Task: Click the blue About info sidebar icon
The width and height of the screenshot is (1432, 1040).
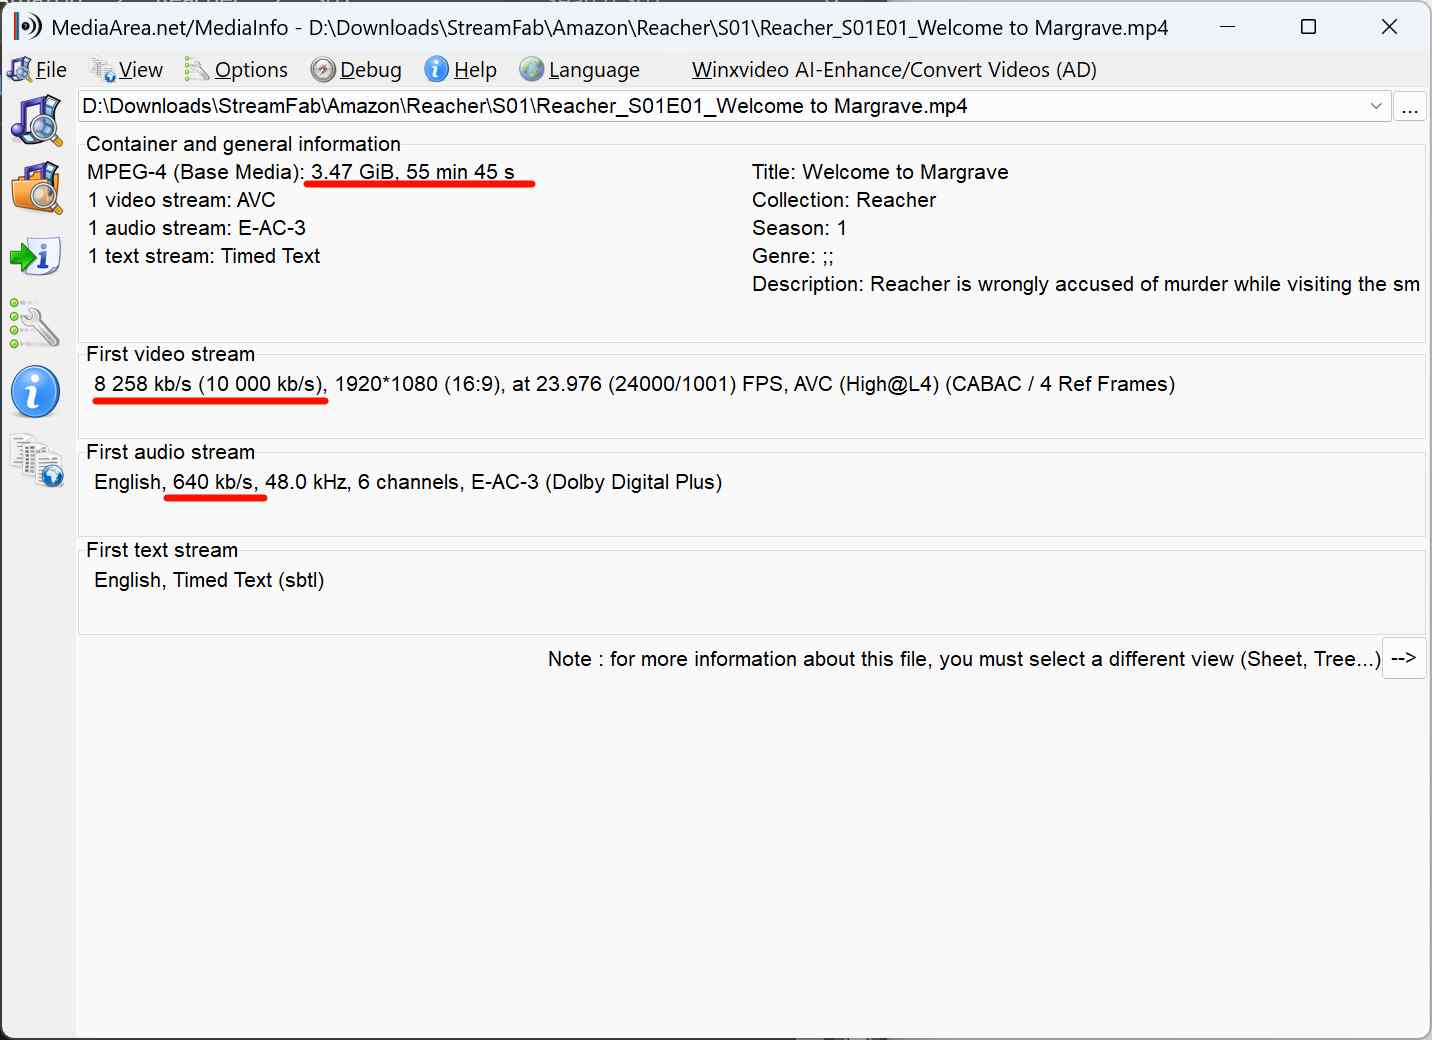Action: pos(36,392)
